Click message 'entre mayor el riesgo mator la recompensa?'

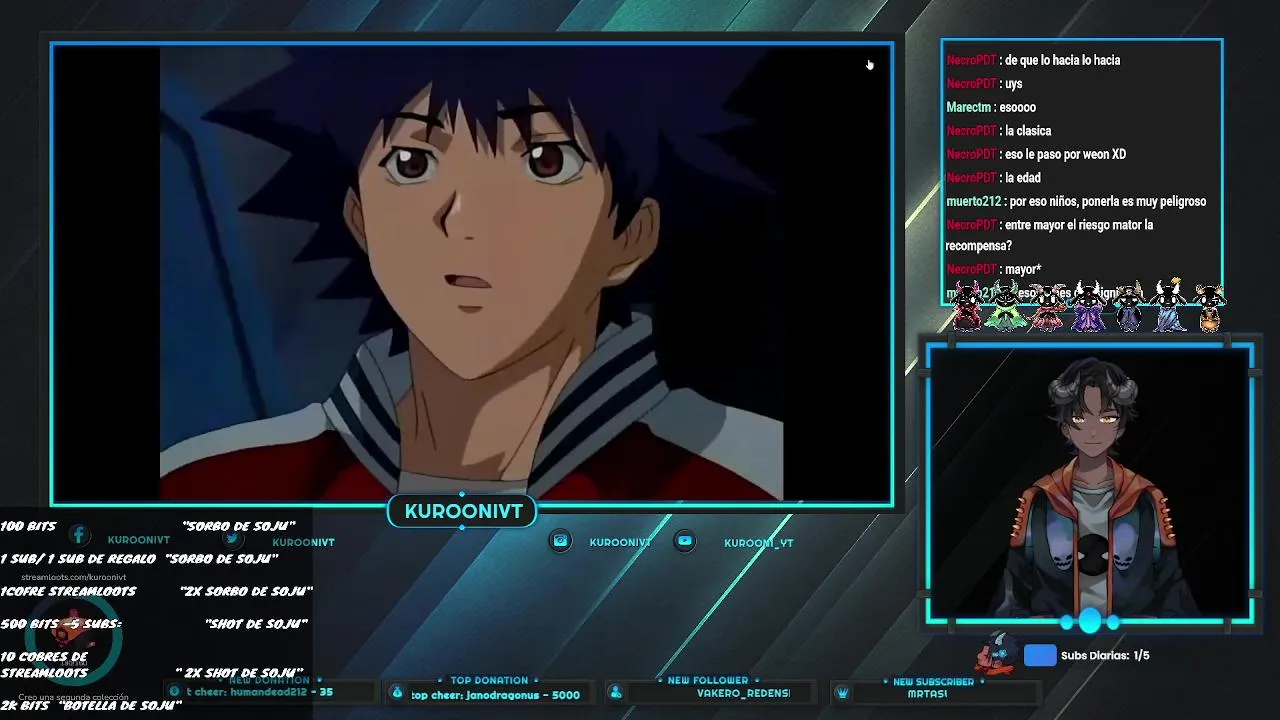tap(1050, 235)
